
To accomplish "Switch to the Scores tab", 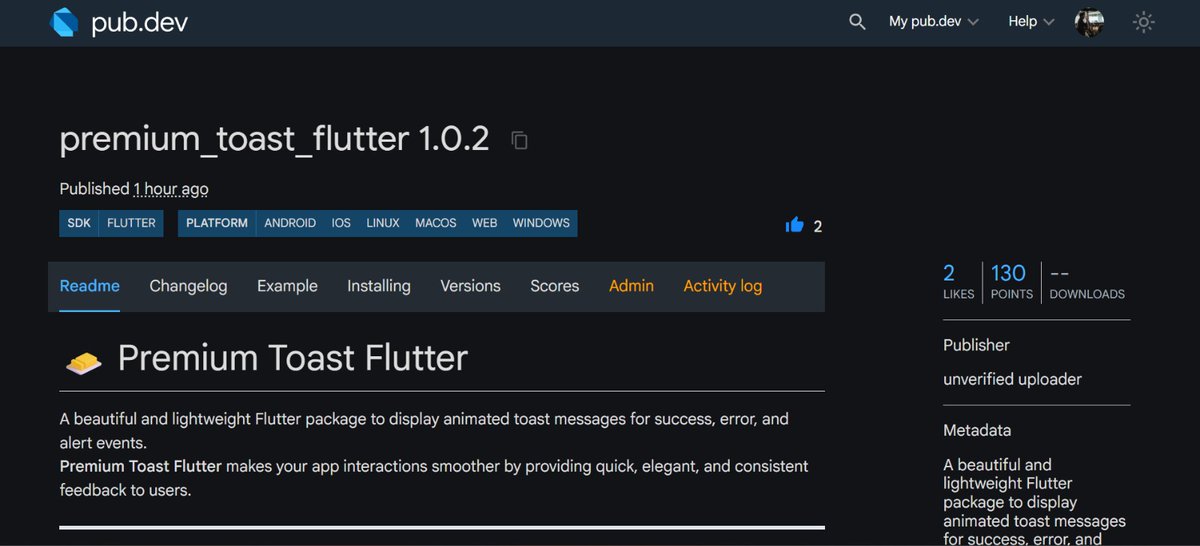I will coord(555,286).
